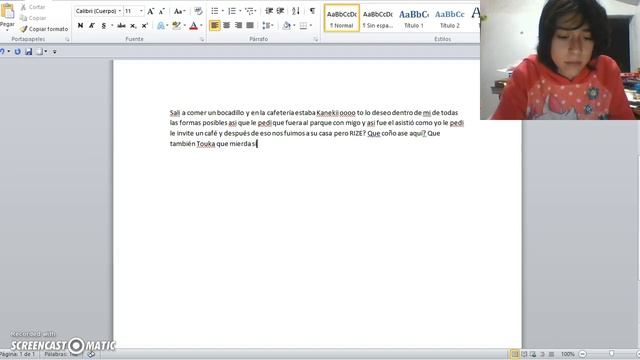Apply text highlight color
The height and width of the screenshot is (360, 640).
point(176,26)
